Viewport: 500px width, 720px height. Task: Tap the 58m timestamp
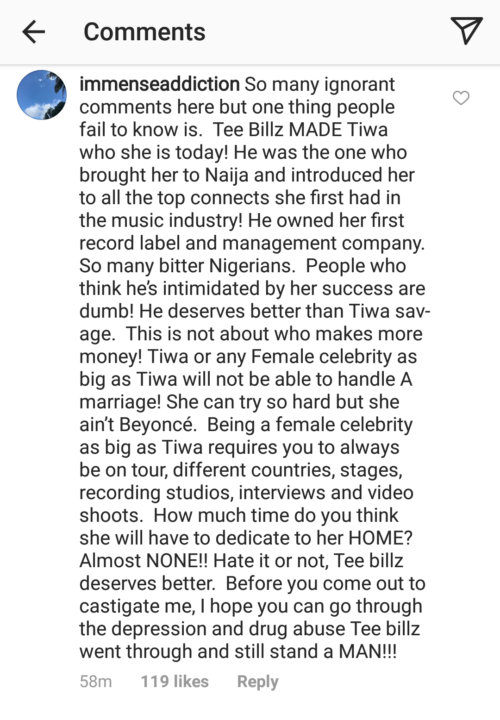(x=96, y=681)
